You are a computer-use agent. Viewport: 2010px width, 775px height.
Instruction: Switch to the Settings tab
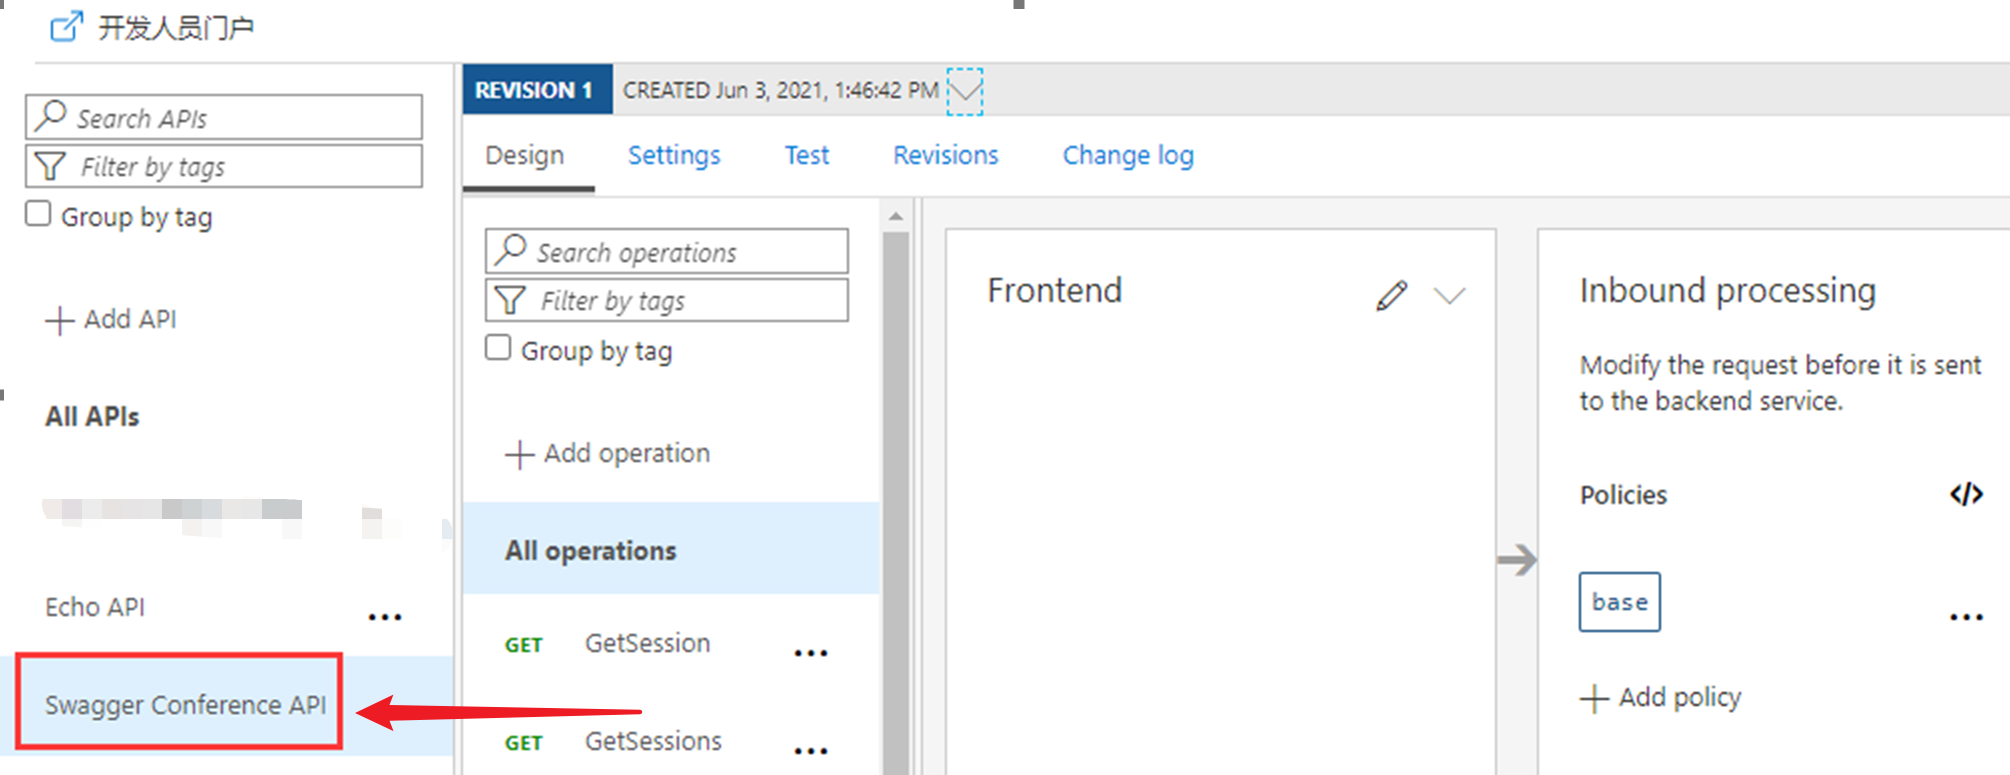click(x=674, y=155)
